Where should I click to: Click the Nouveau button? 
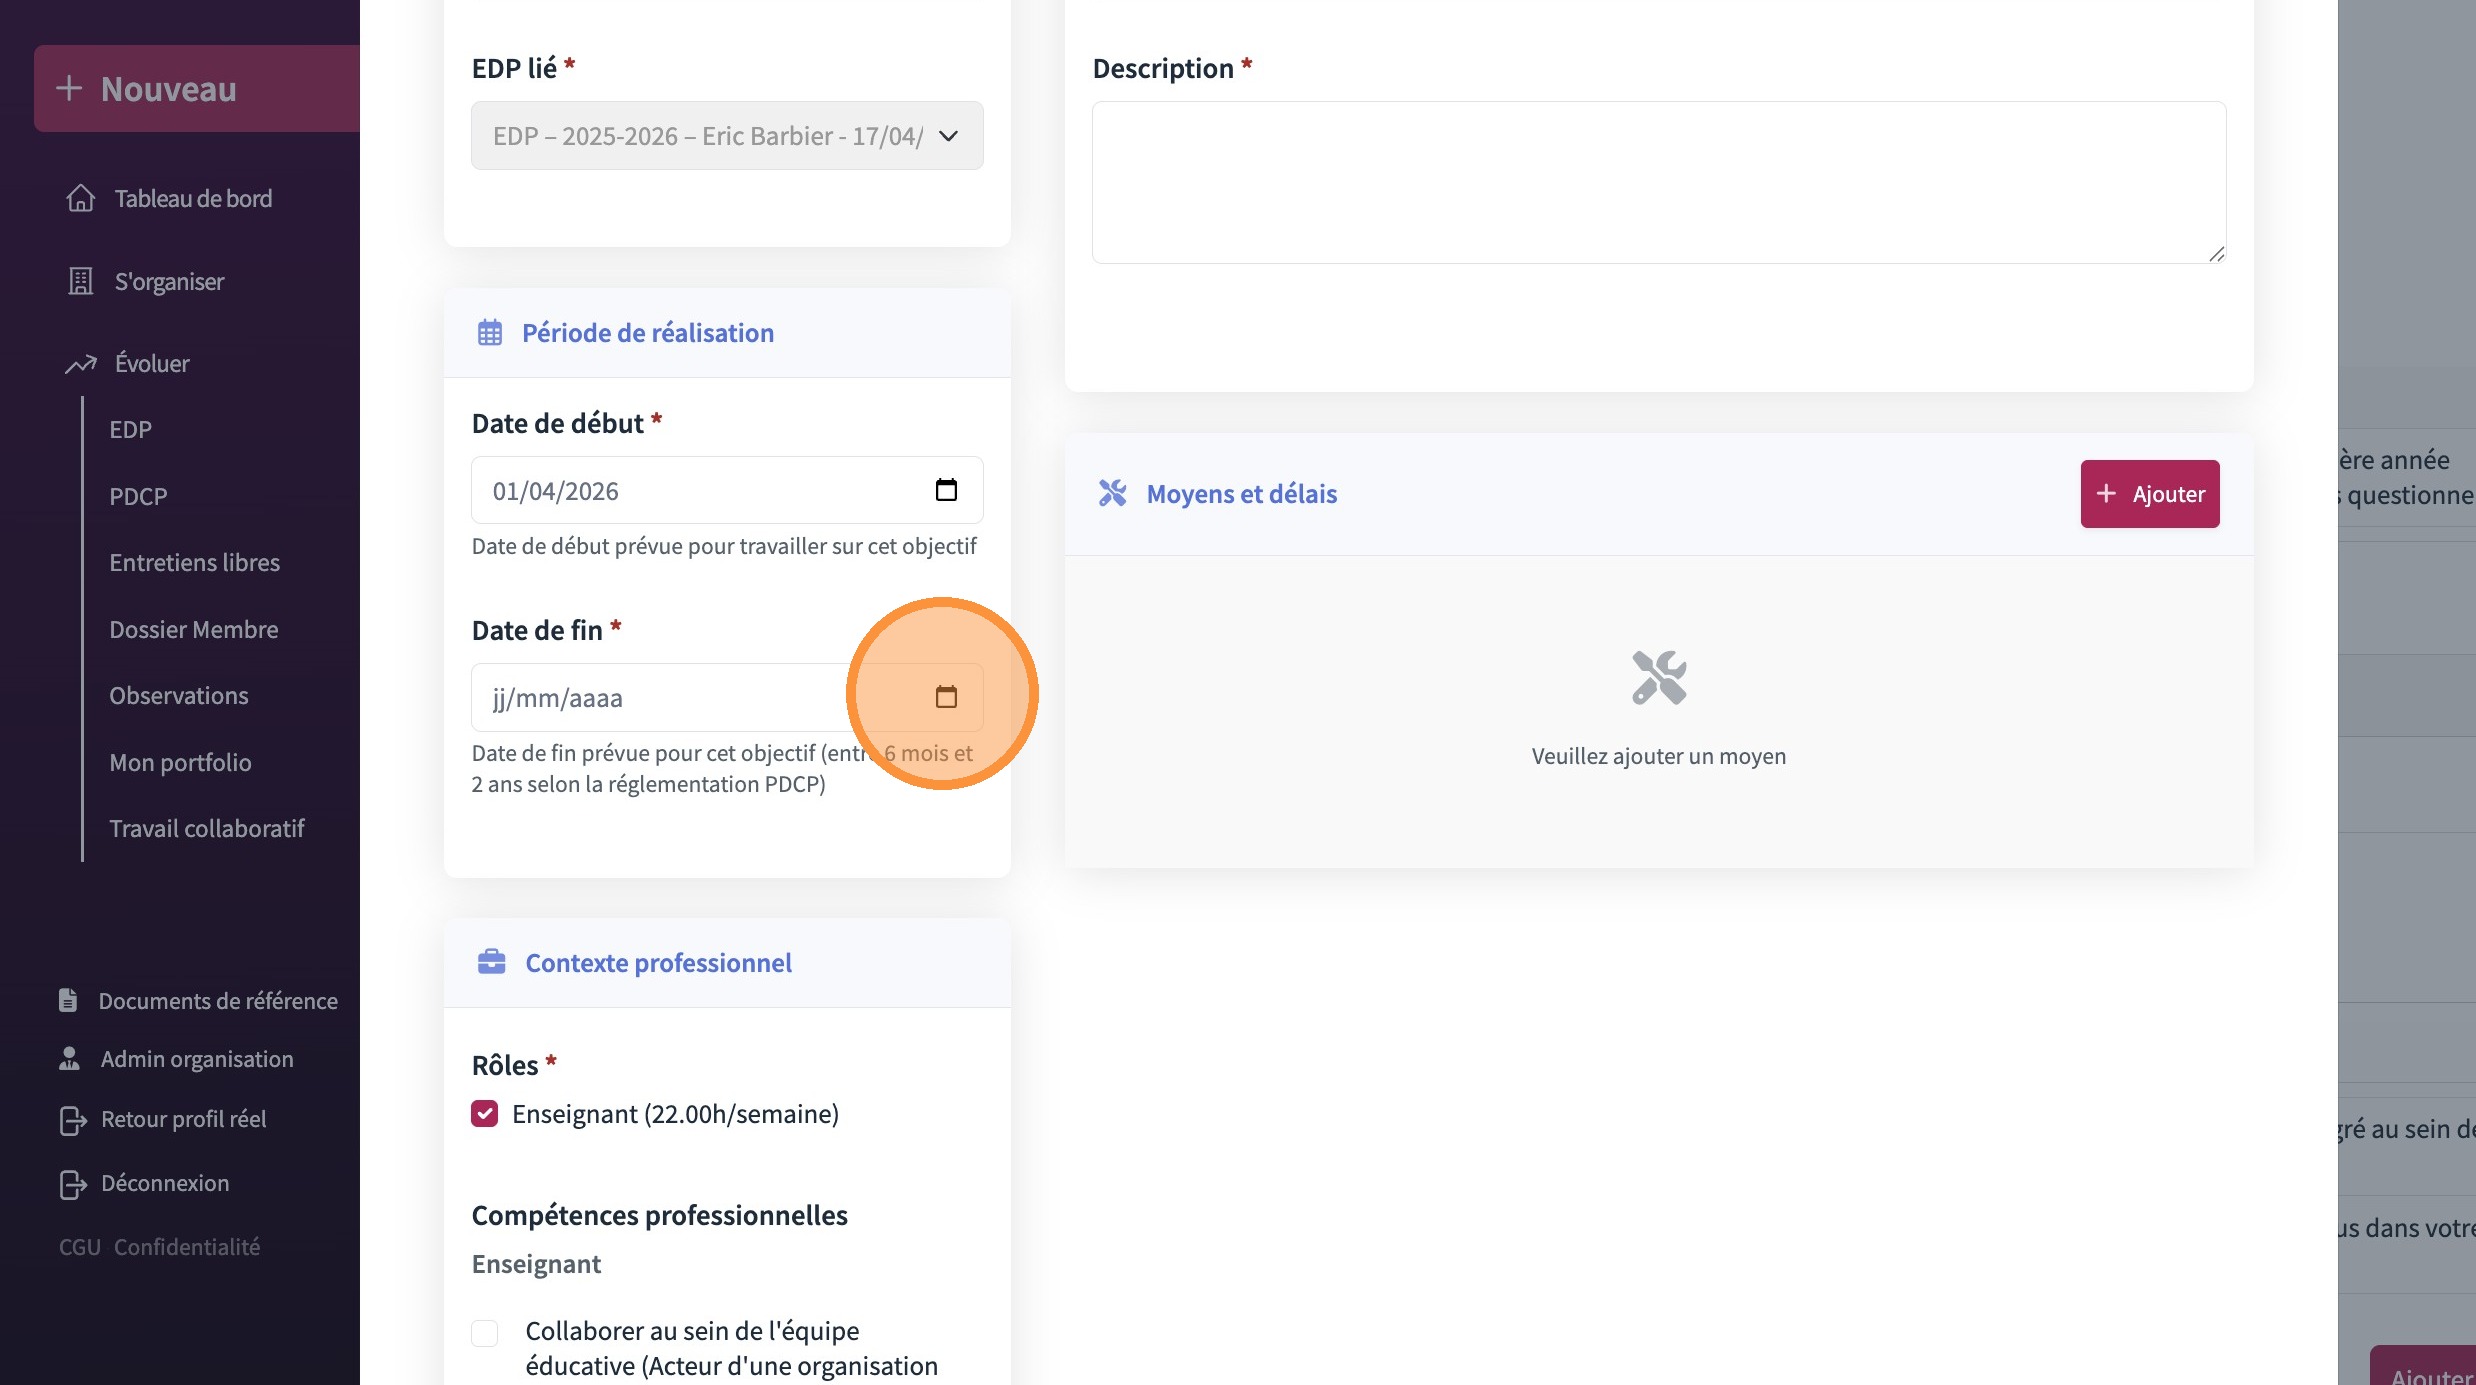197,89
